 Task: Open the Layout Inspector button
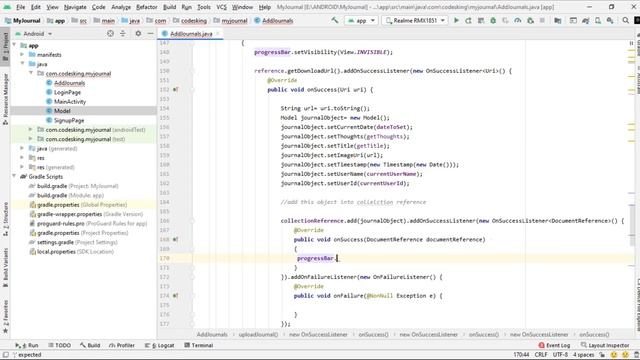pos(605,345)
